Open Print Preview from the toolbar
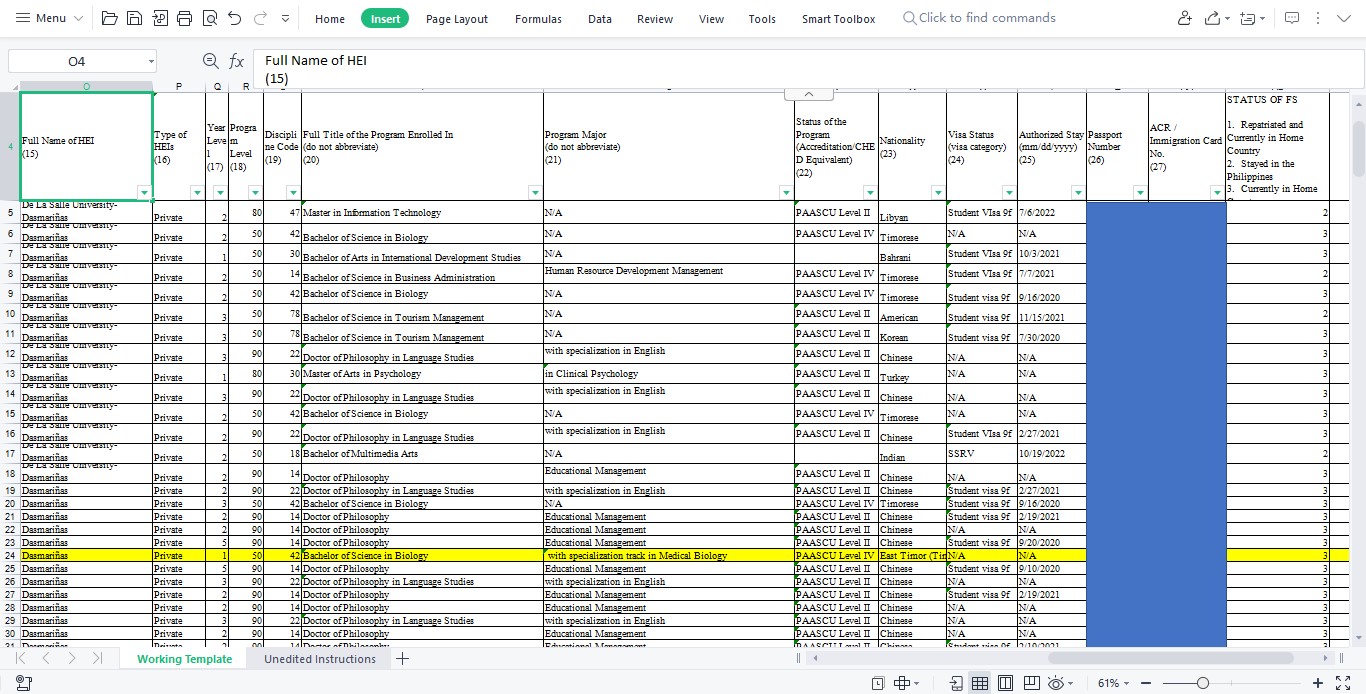1366x694 pixels. point(209,19)
